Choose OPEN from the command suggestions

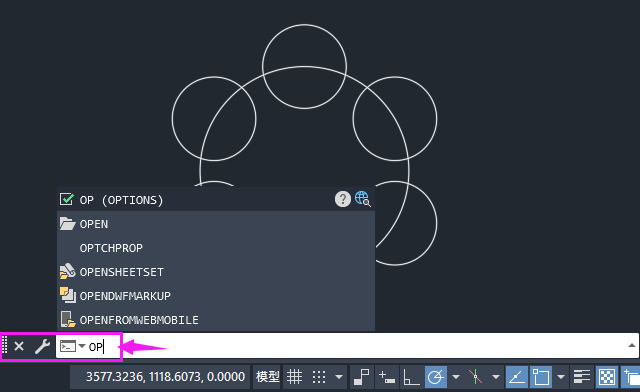tap(216, 224)
